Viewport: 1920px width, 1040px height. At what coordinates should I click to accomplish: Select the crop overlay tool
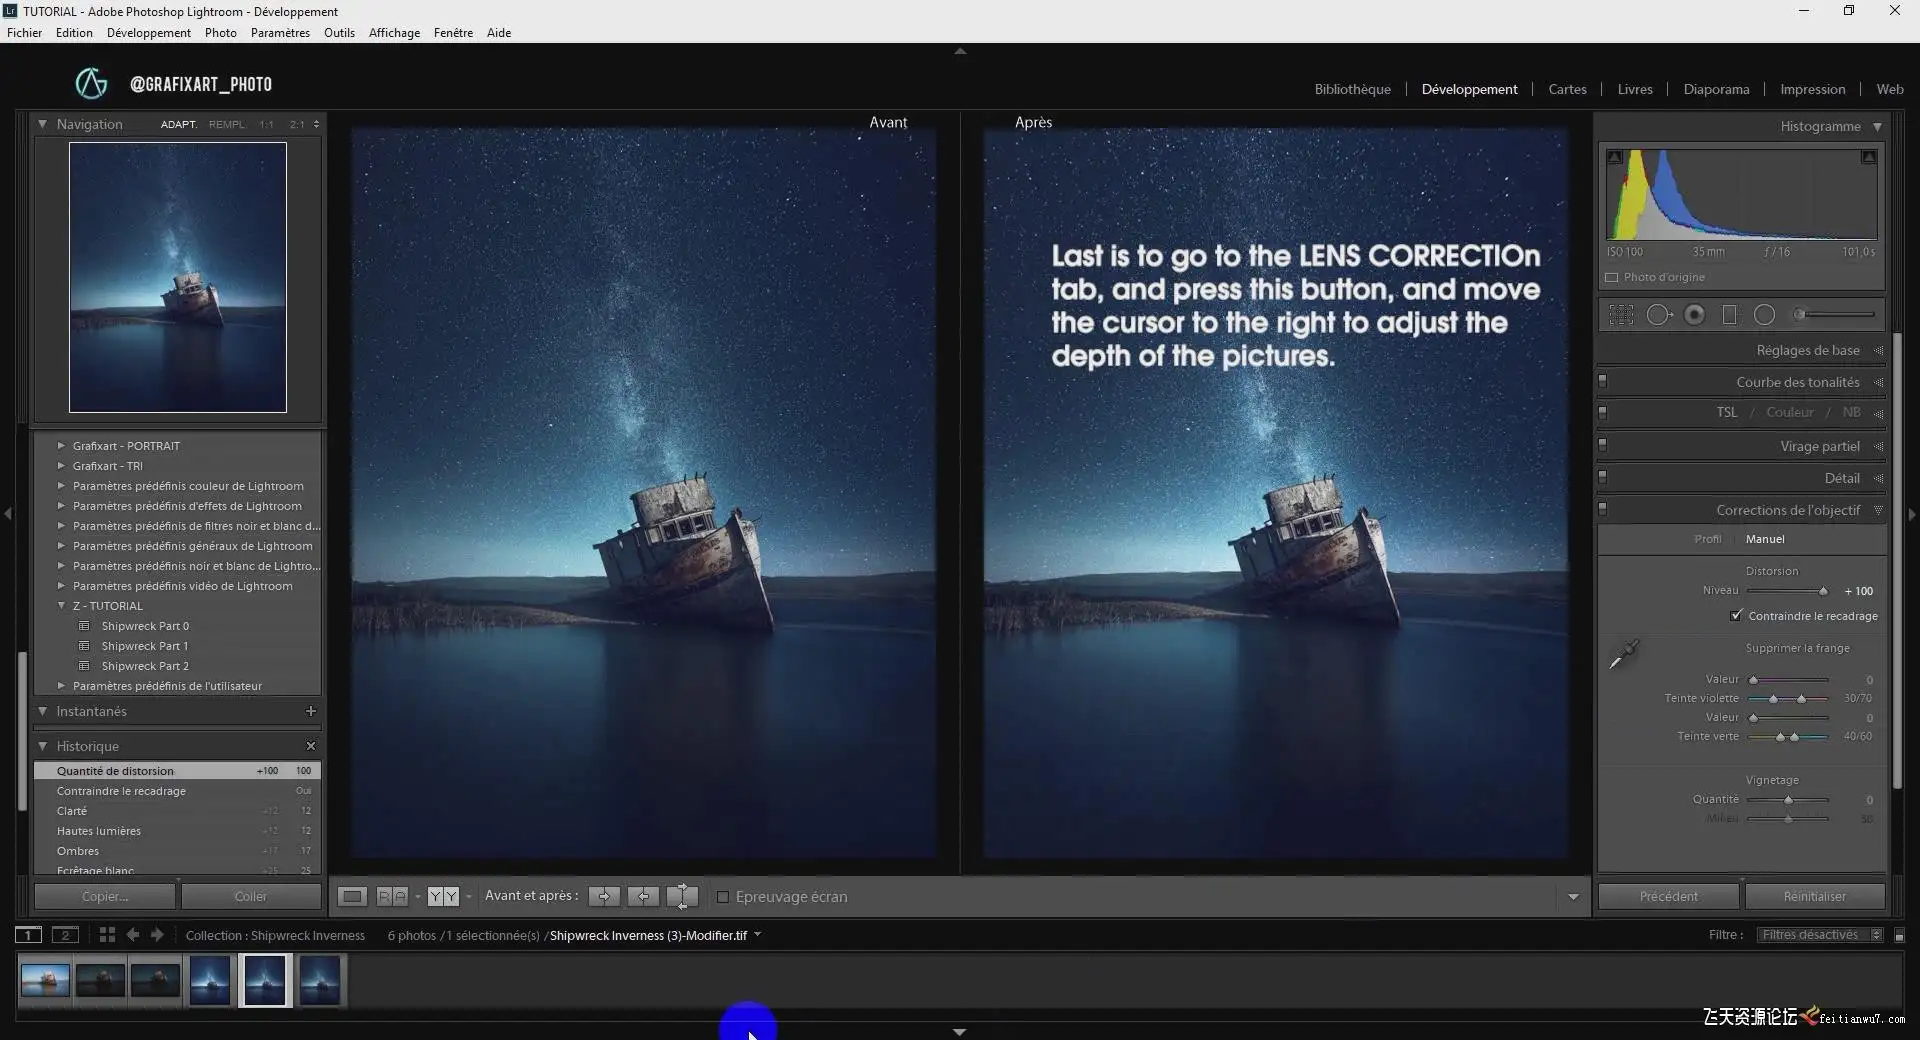tap(1621, 315)
